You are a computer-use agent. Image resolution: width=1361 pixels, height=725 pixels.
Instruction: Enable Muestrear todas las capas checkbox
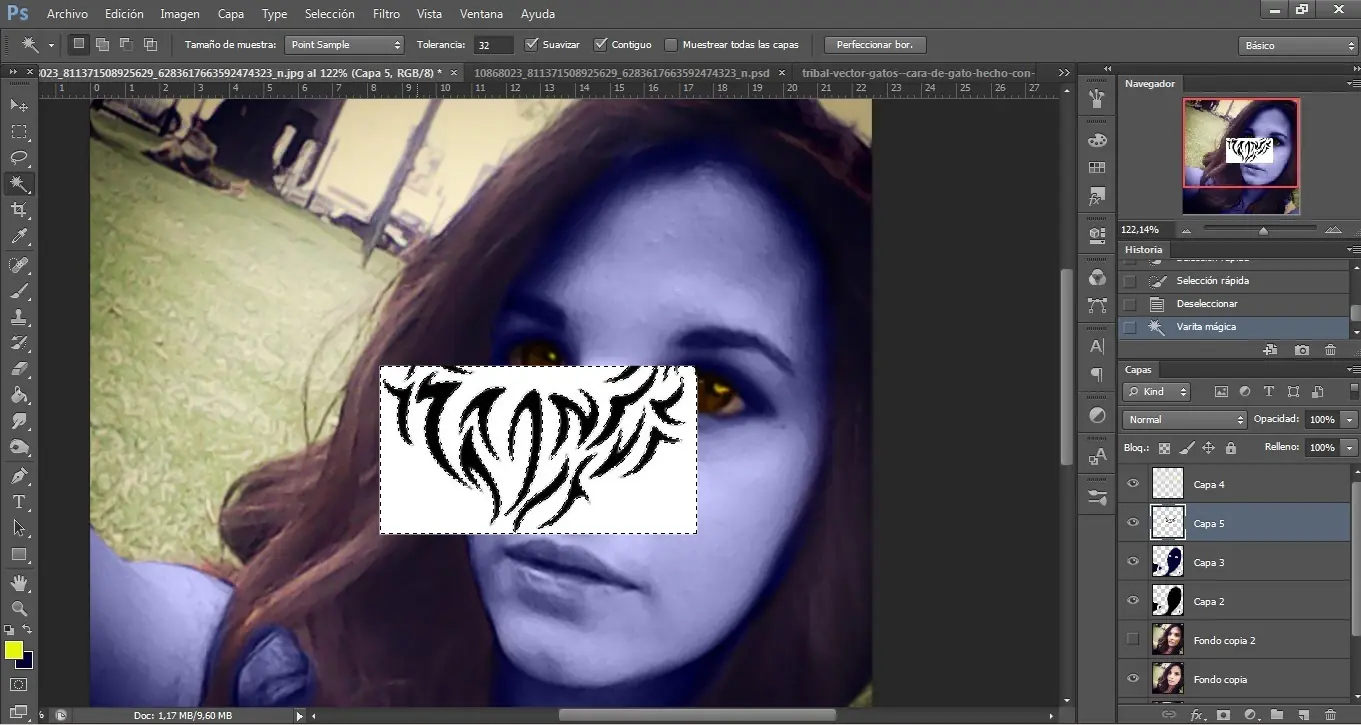671,45
